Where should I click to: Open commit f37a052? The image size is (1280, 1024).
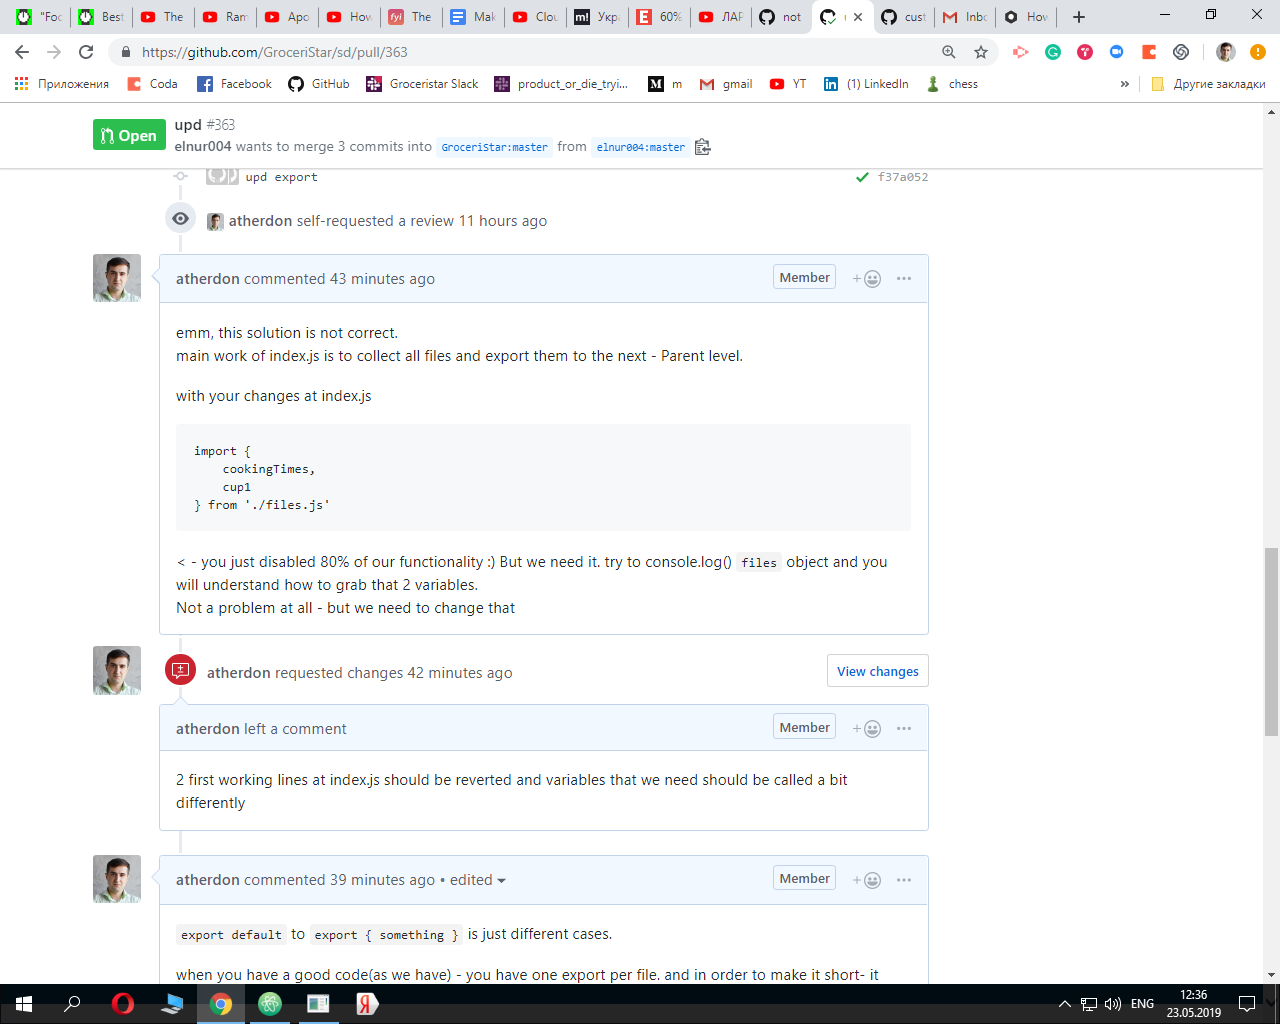(x=903, y=177)
